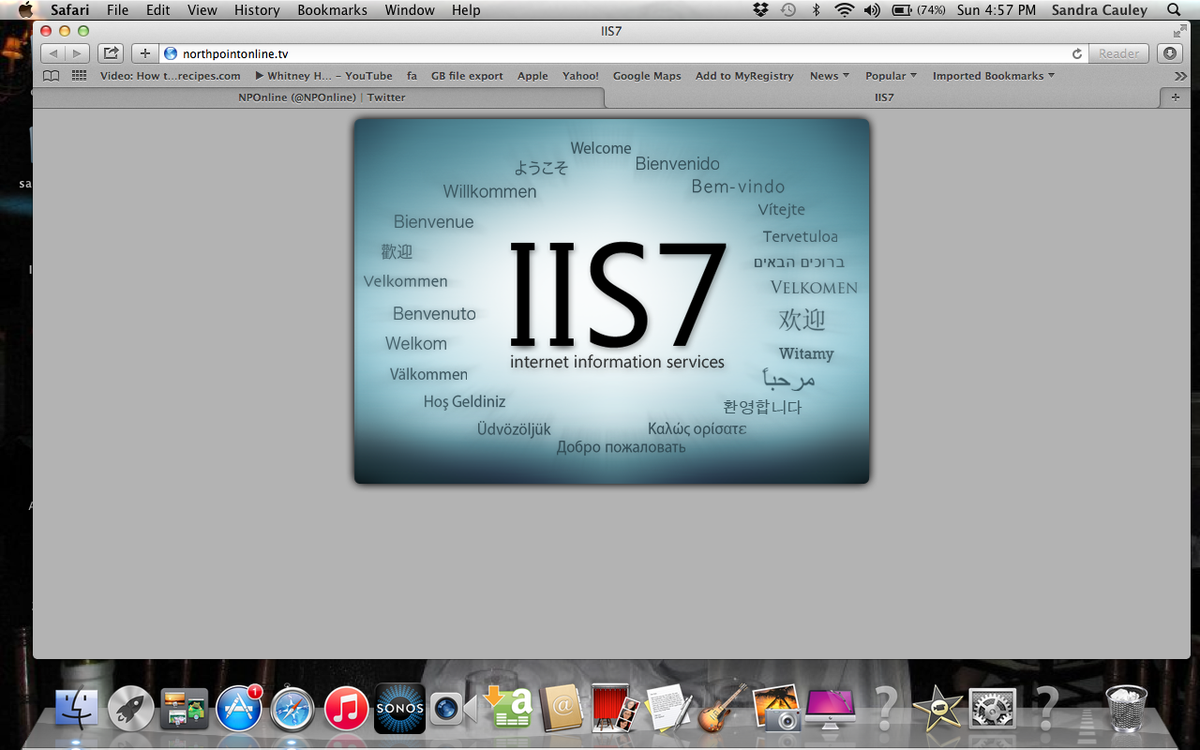
Task: Select the IIS7 tab
Action: tap(883, 97)
